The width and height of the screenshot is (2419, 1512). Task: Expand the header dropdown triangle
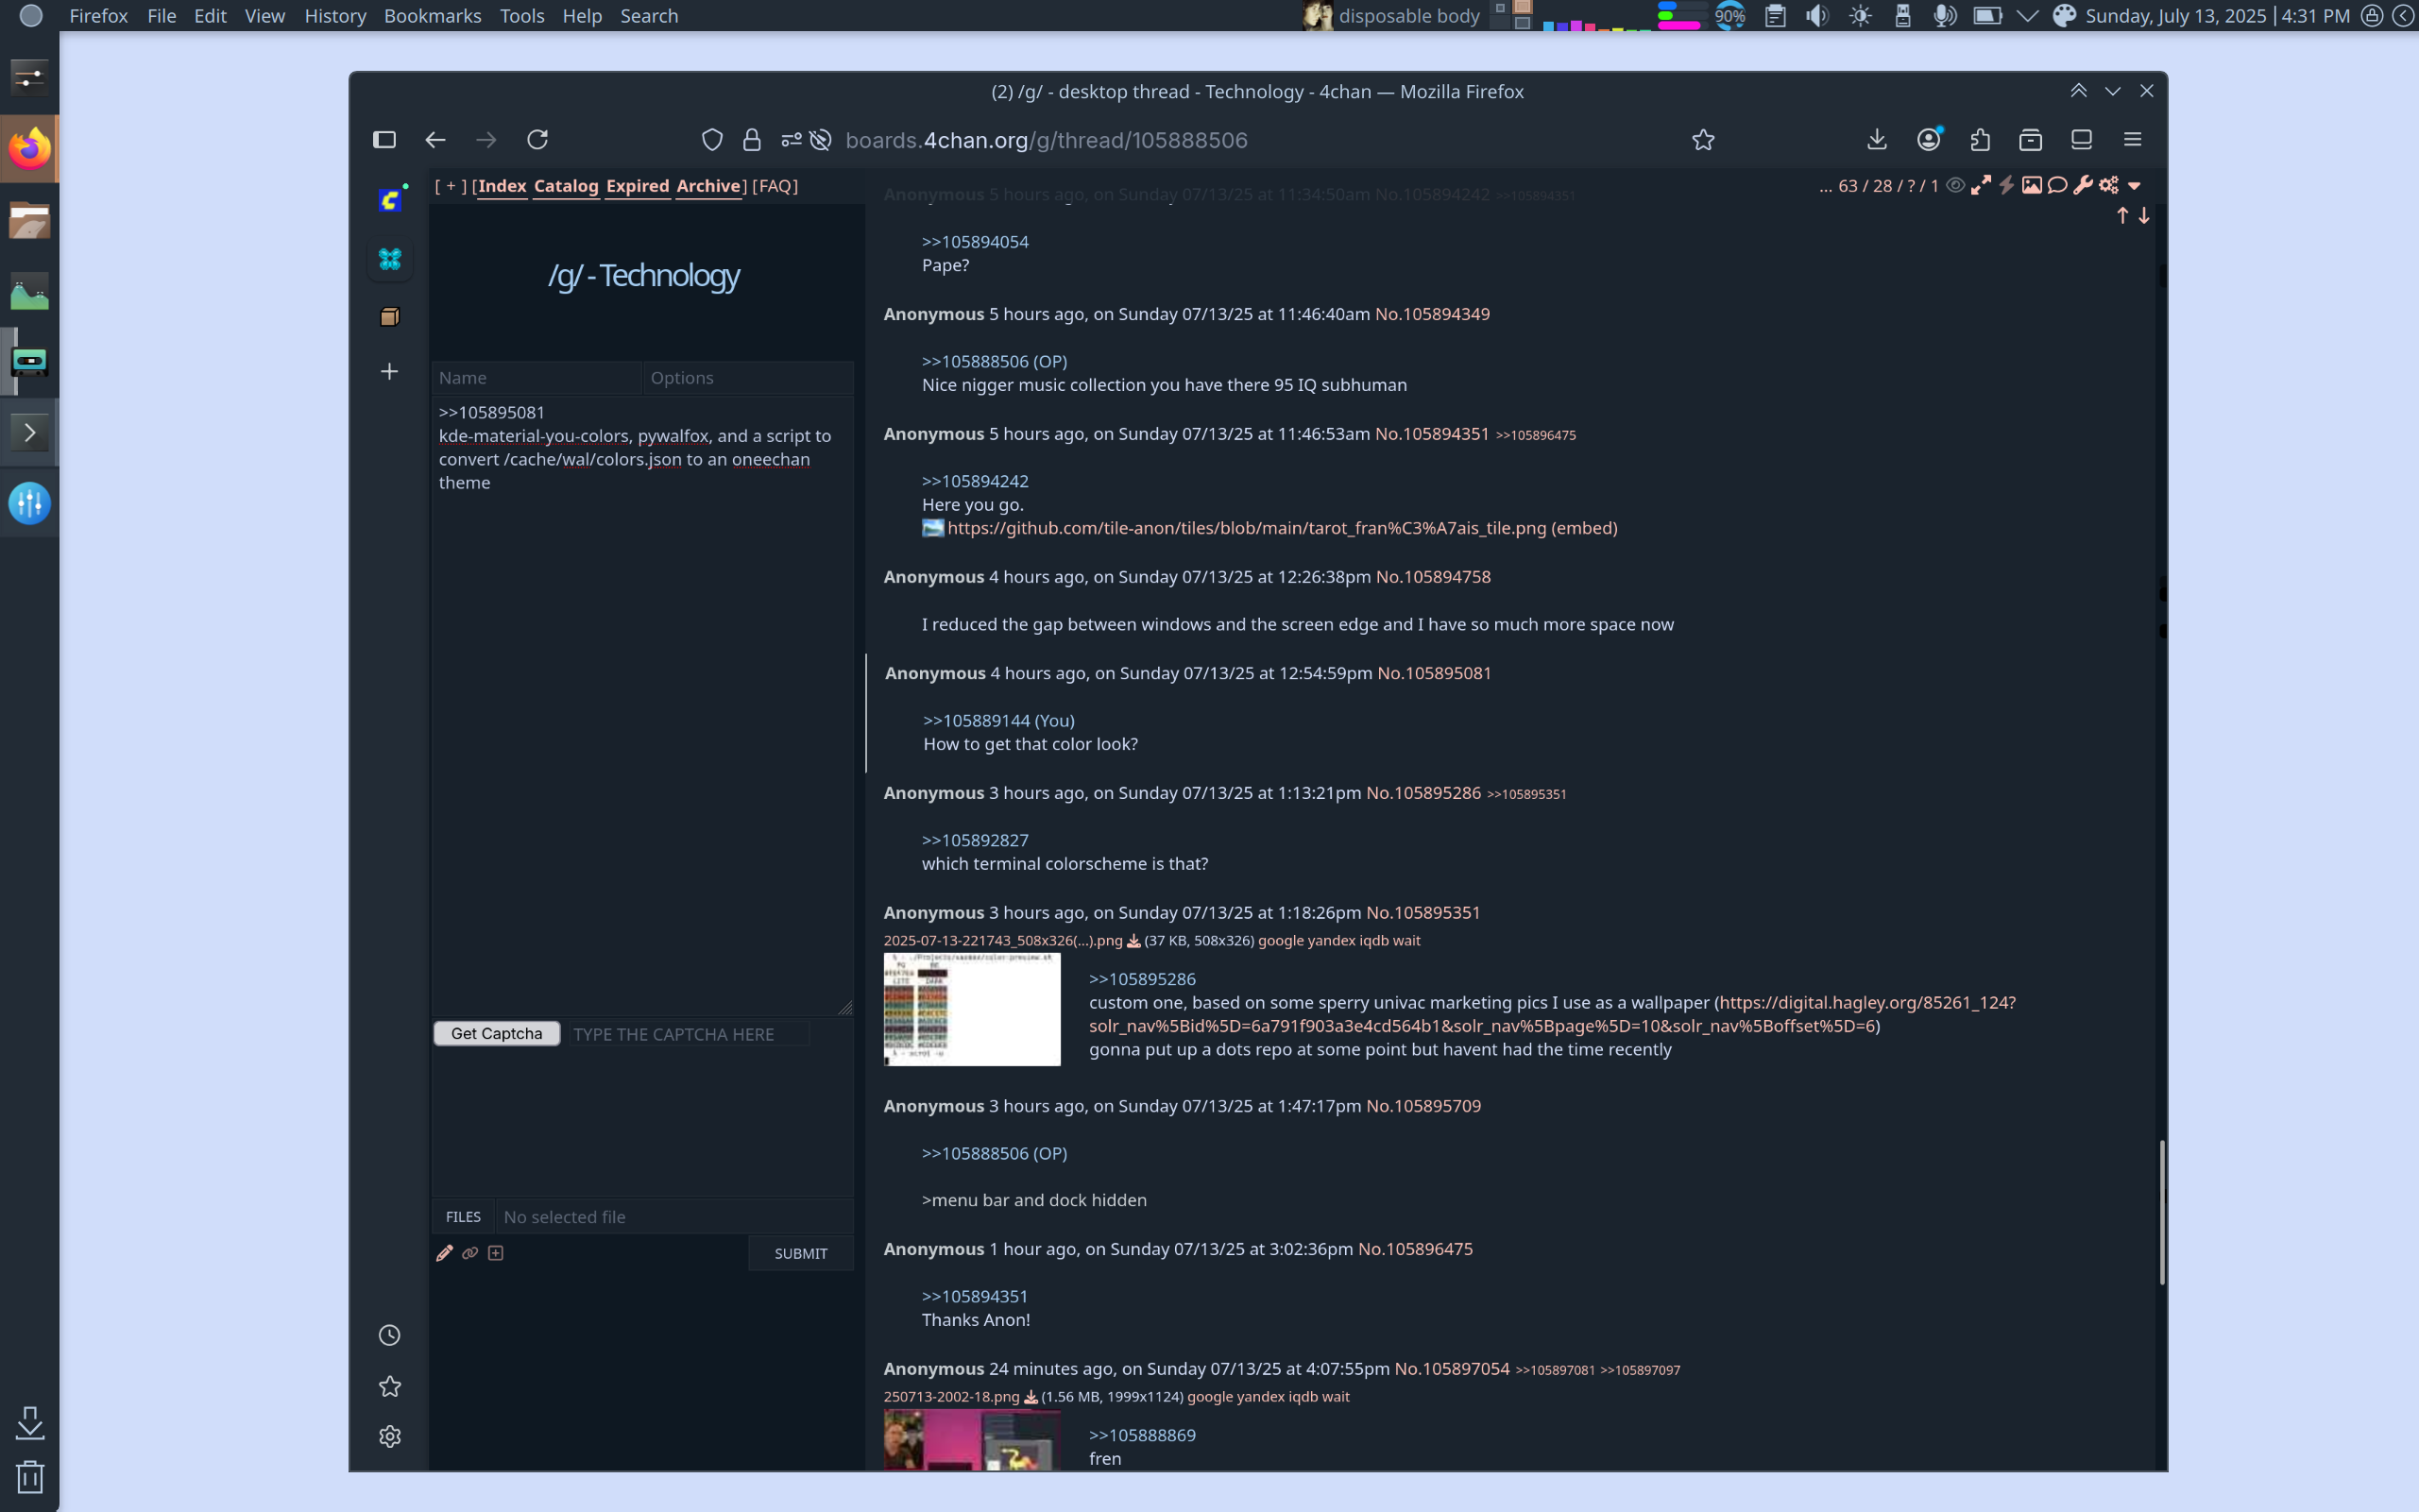pyautogui.click(x=2134, y=186)
